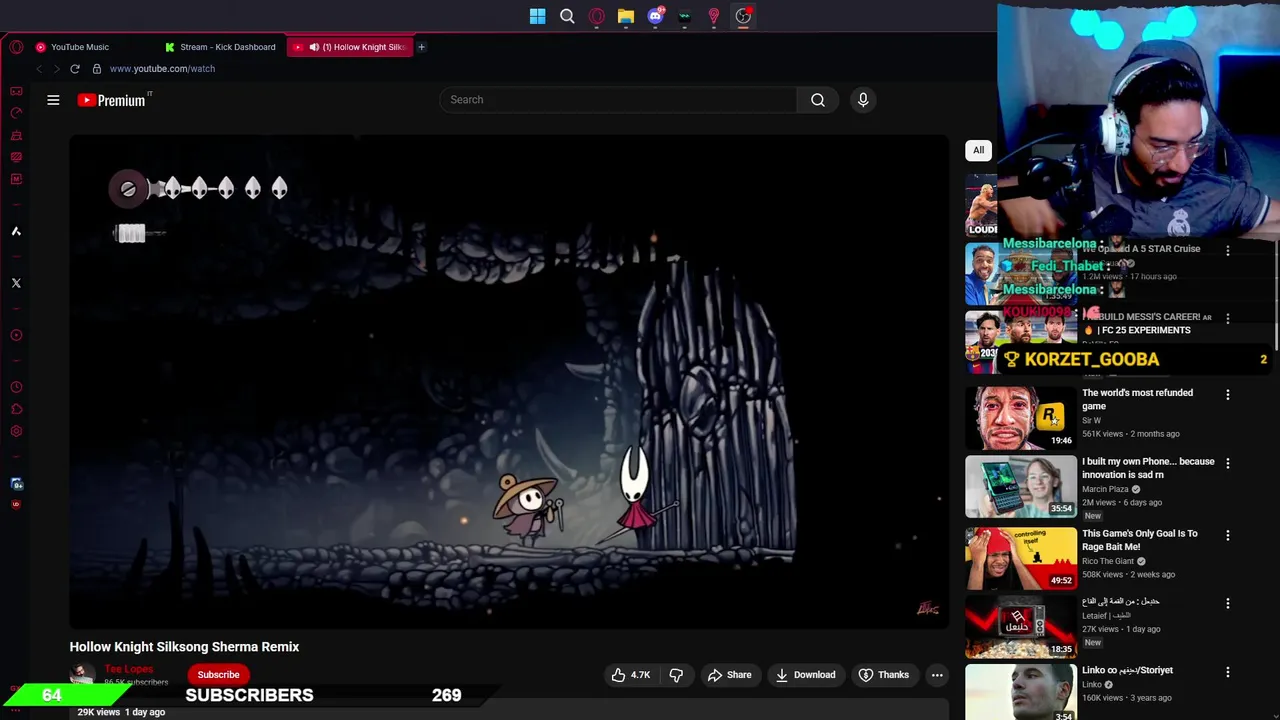This screenshot has width=1280, height=720.
Task: Open Windows taskbar search
Action: click(x=567, y=16)
